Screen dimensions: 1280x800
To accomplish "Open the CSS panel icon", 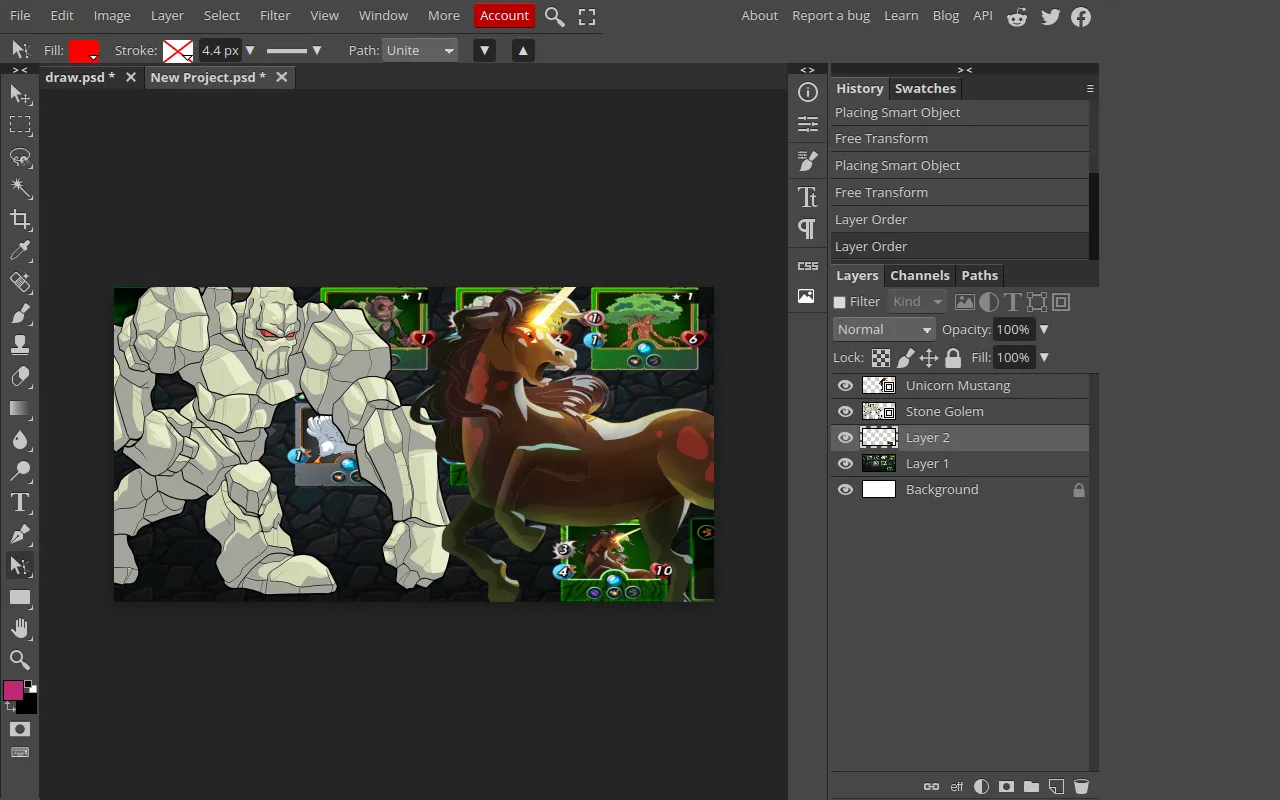I will click(807, 266).
